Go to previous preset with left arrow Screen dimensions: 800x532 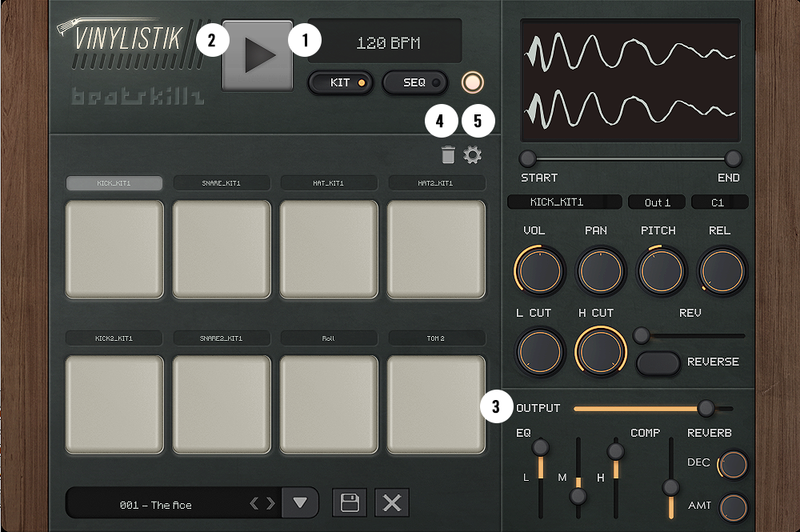coord(254,503)
